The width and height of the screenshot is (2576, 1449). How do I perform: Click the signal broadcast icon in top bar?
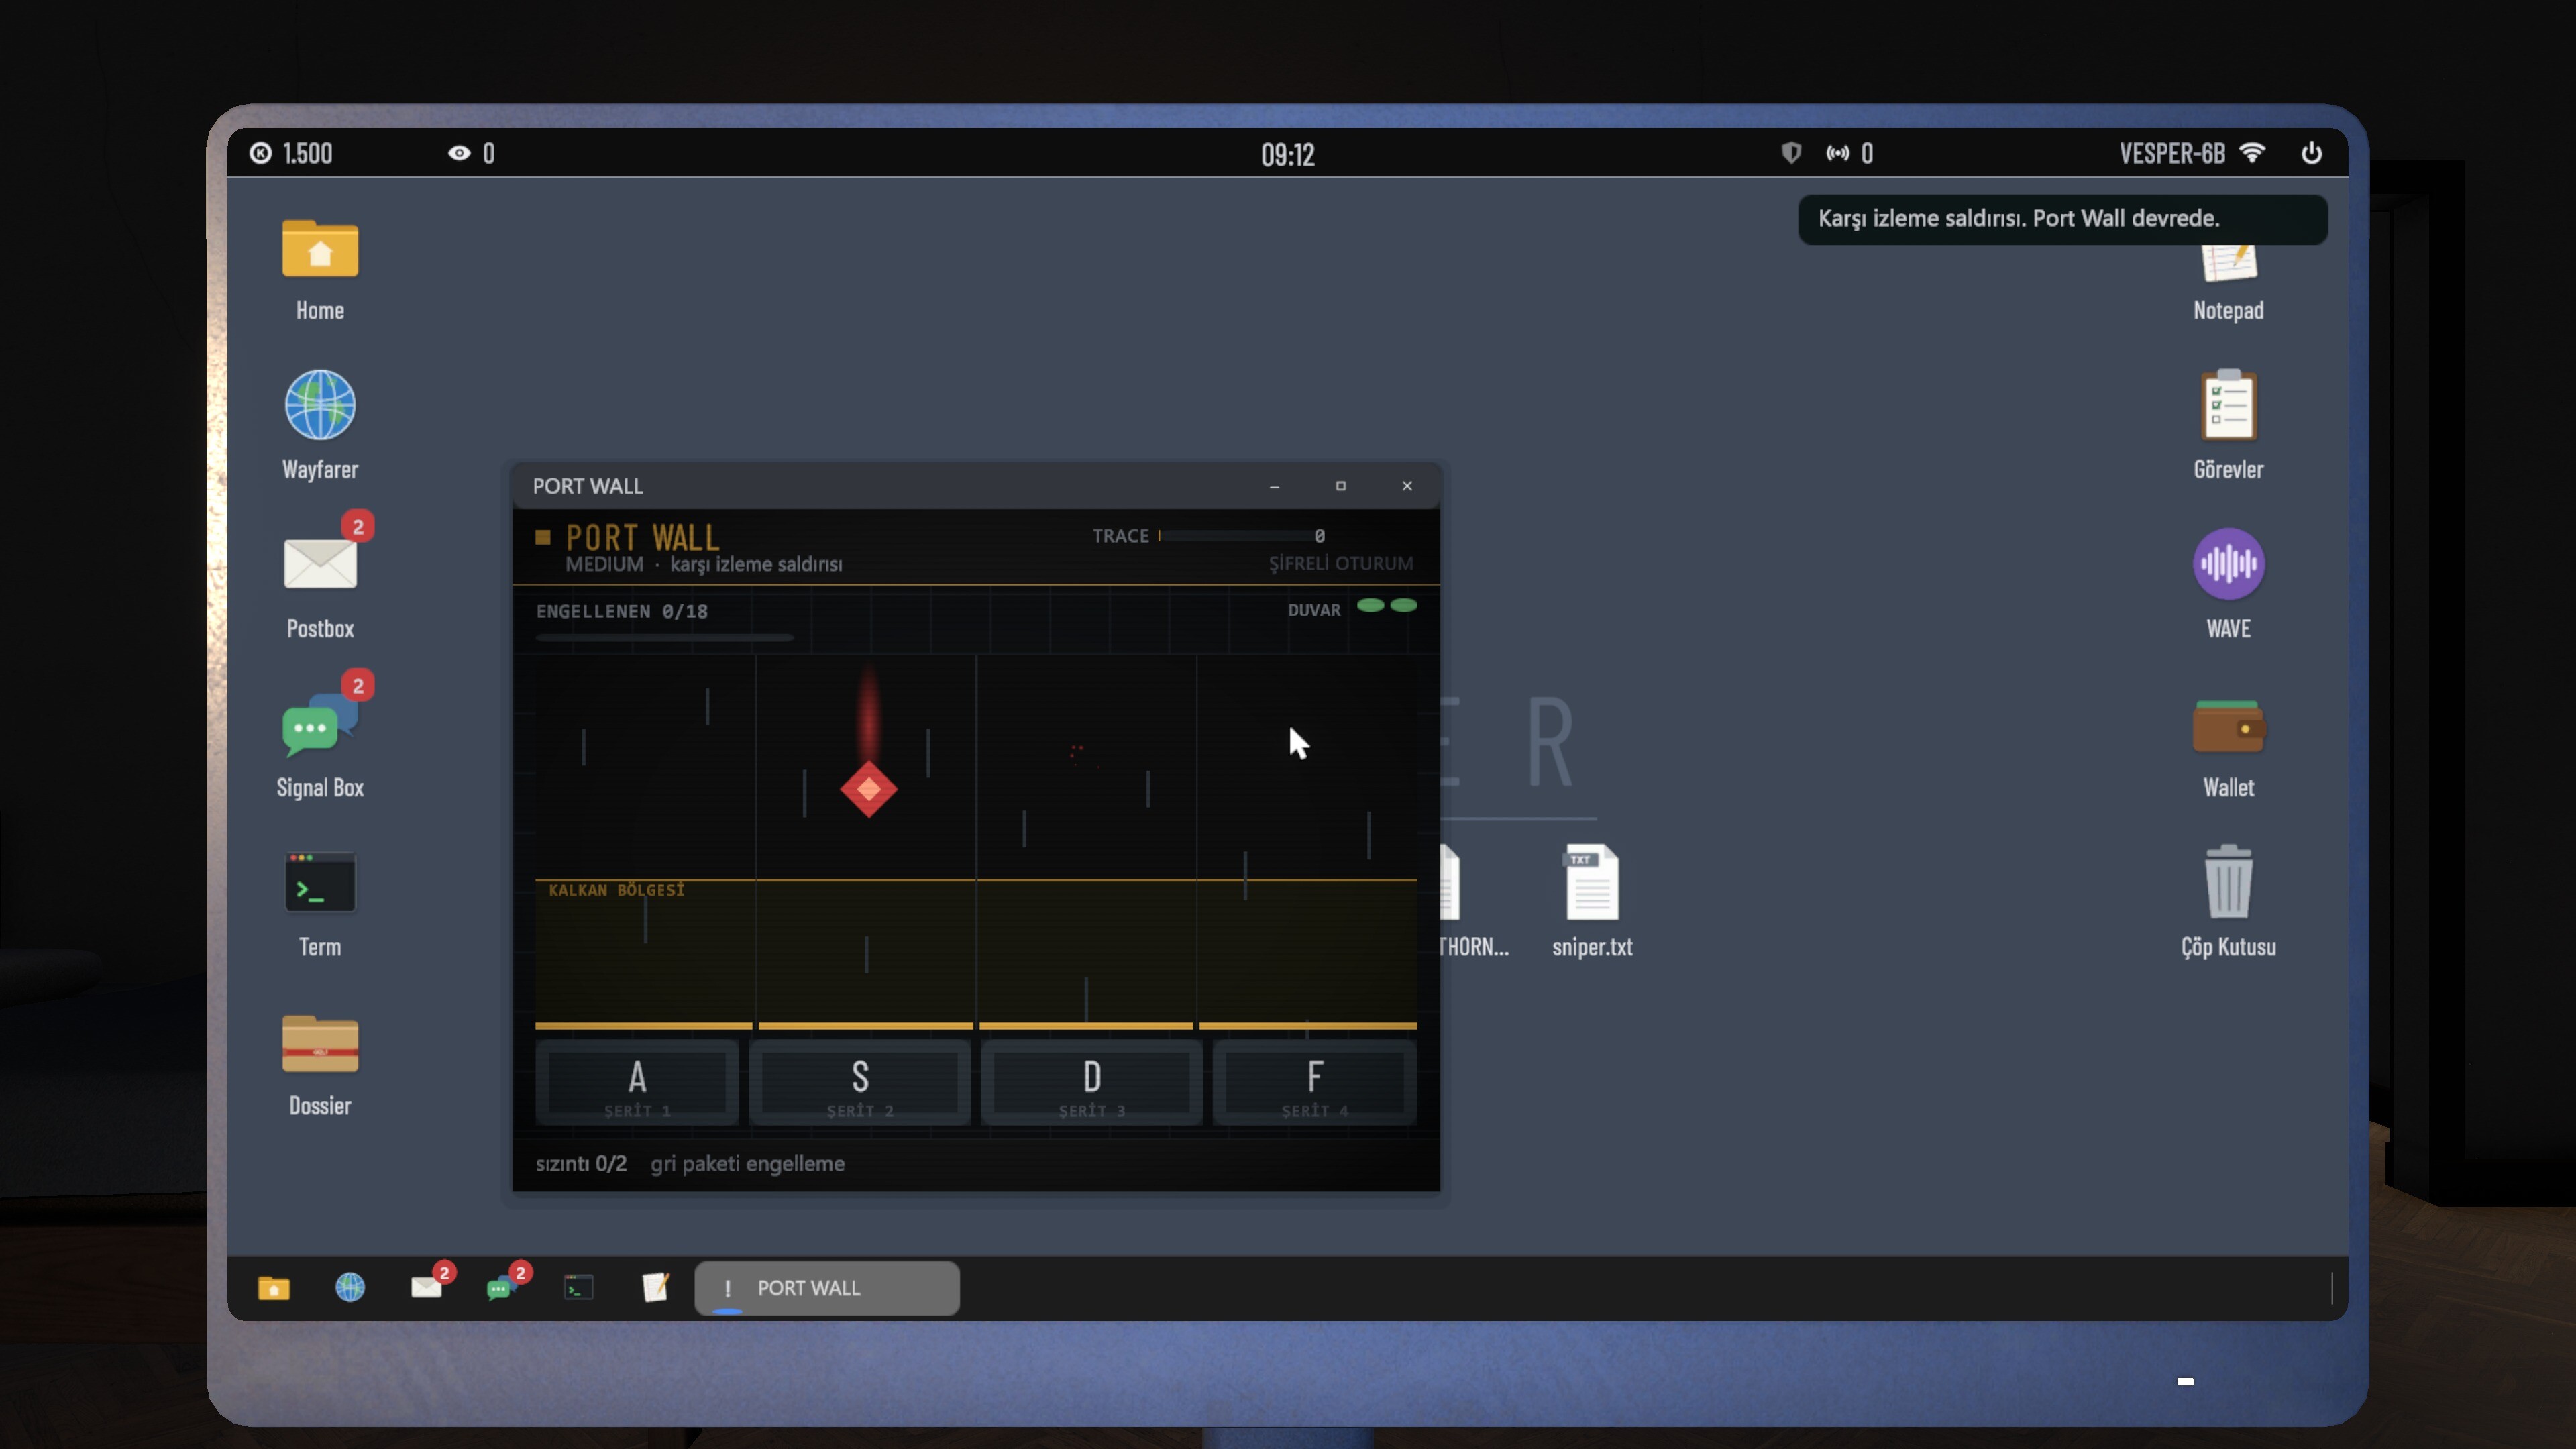coord(1838,153)
